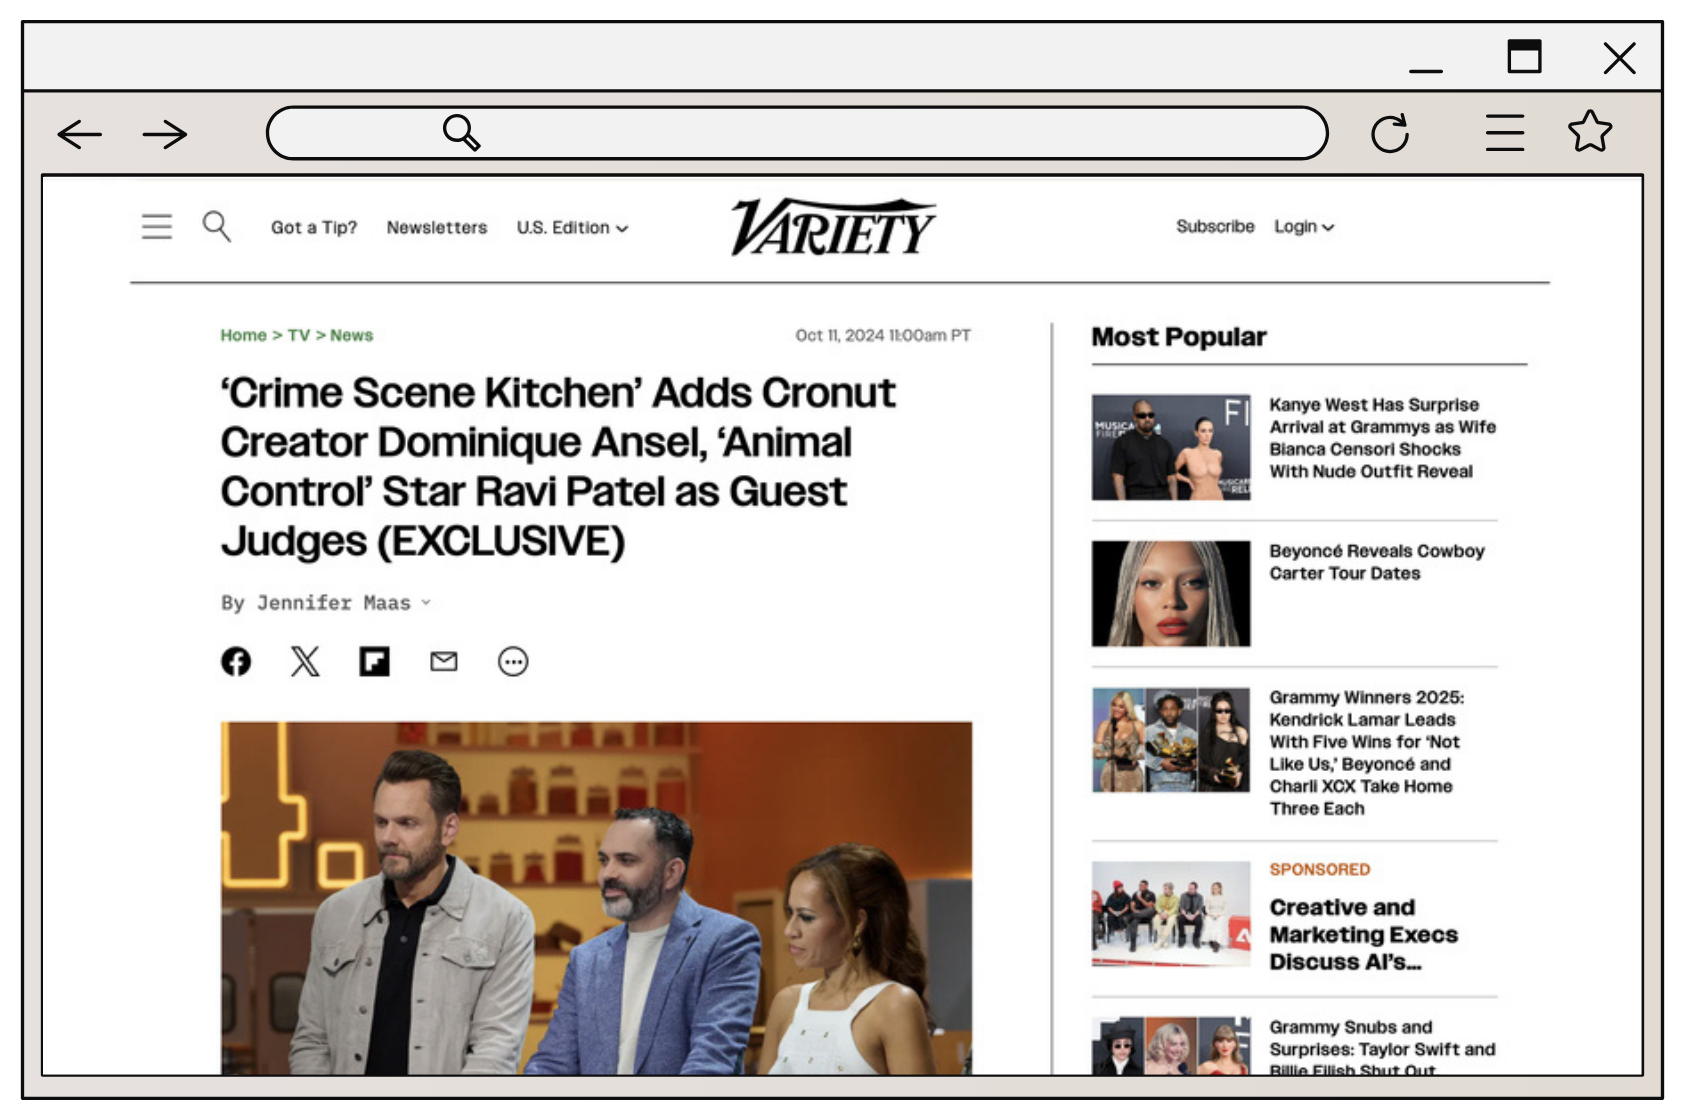This screenshot has width=1685, height=1120.
Task: Share the article on Facebook
Action: pyautogui.click(x=236, y=661)
